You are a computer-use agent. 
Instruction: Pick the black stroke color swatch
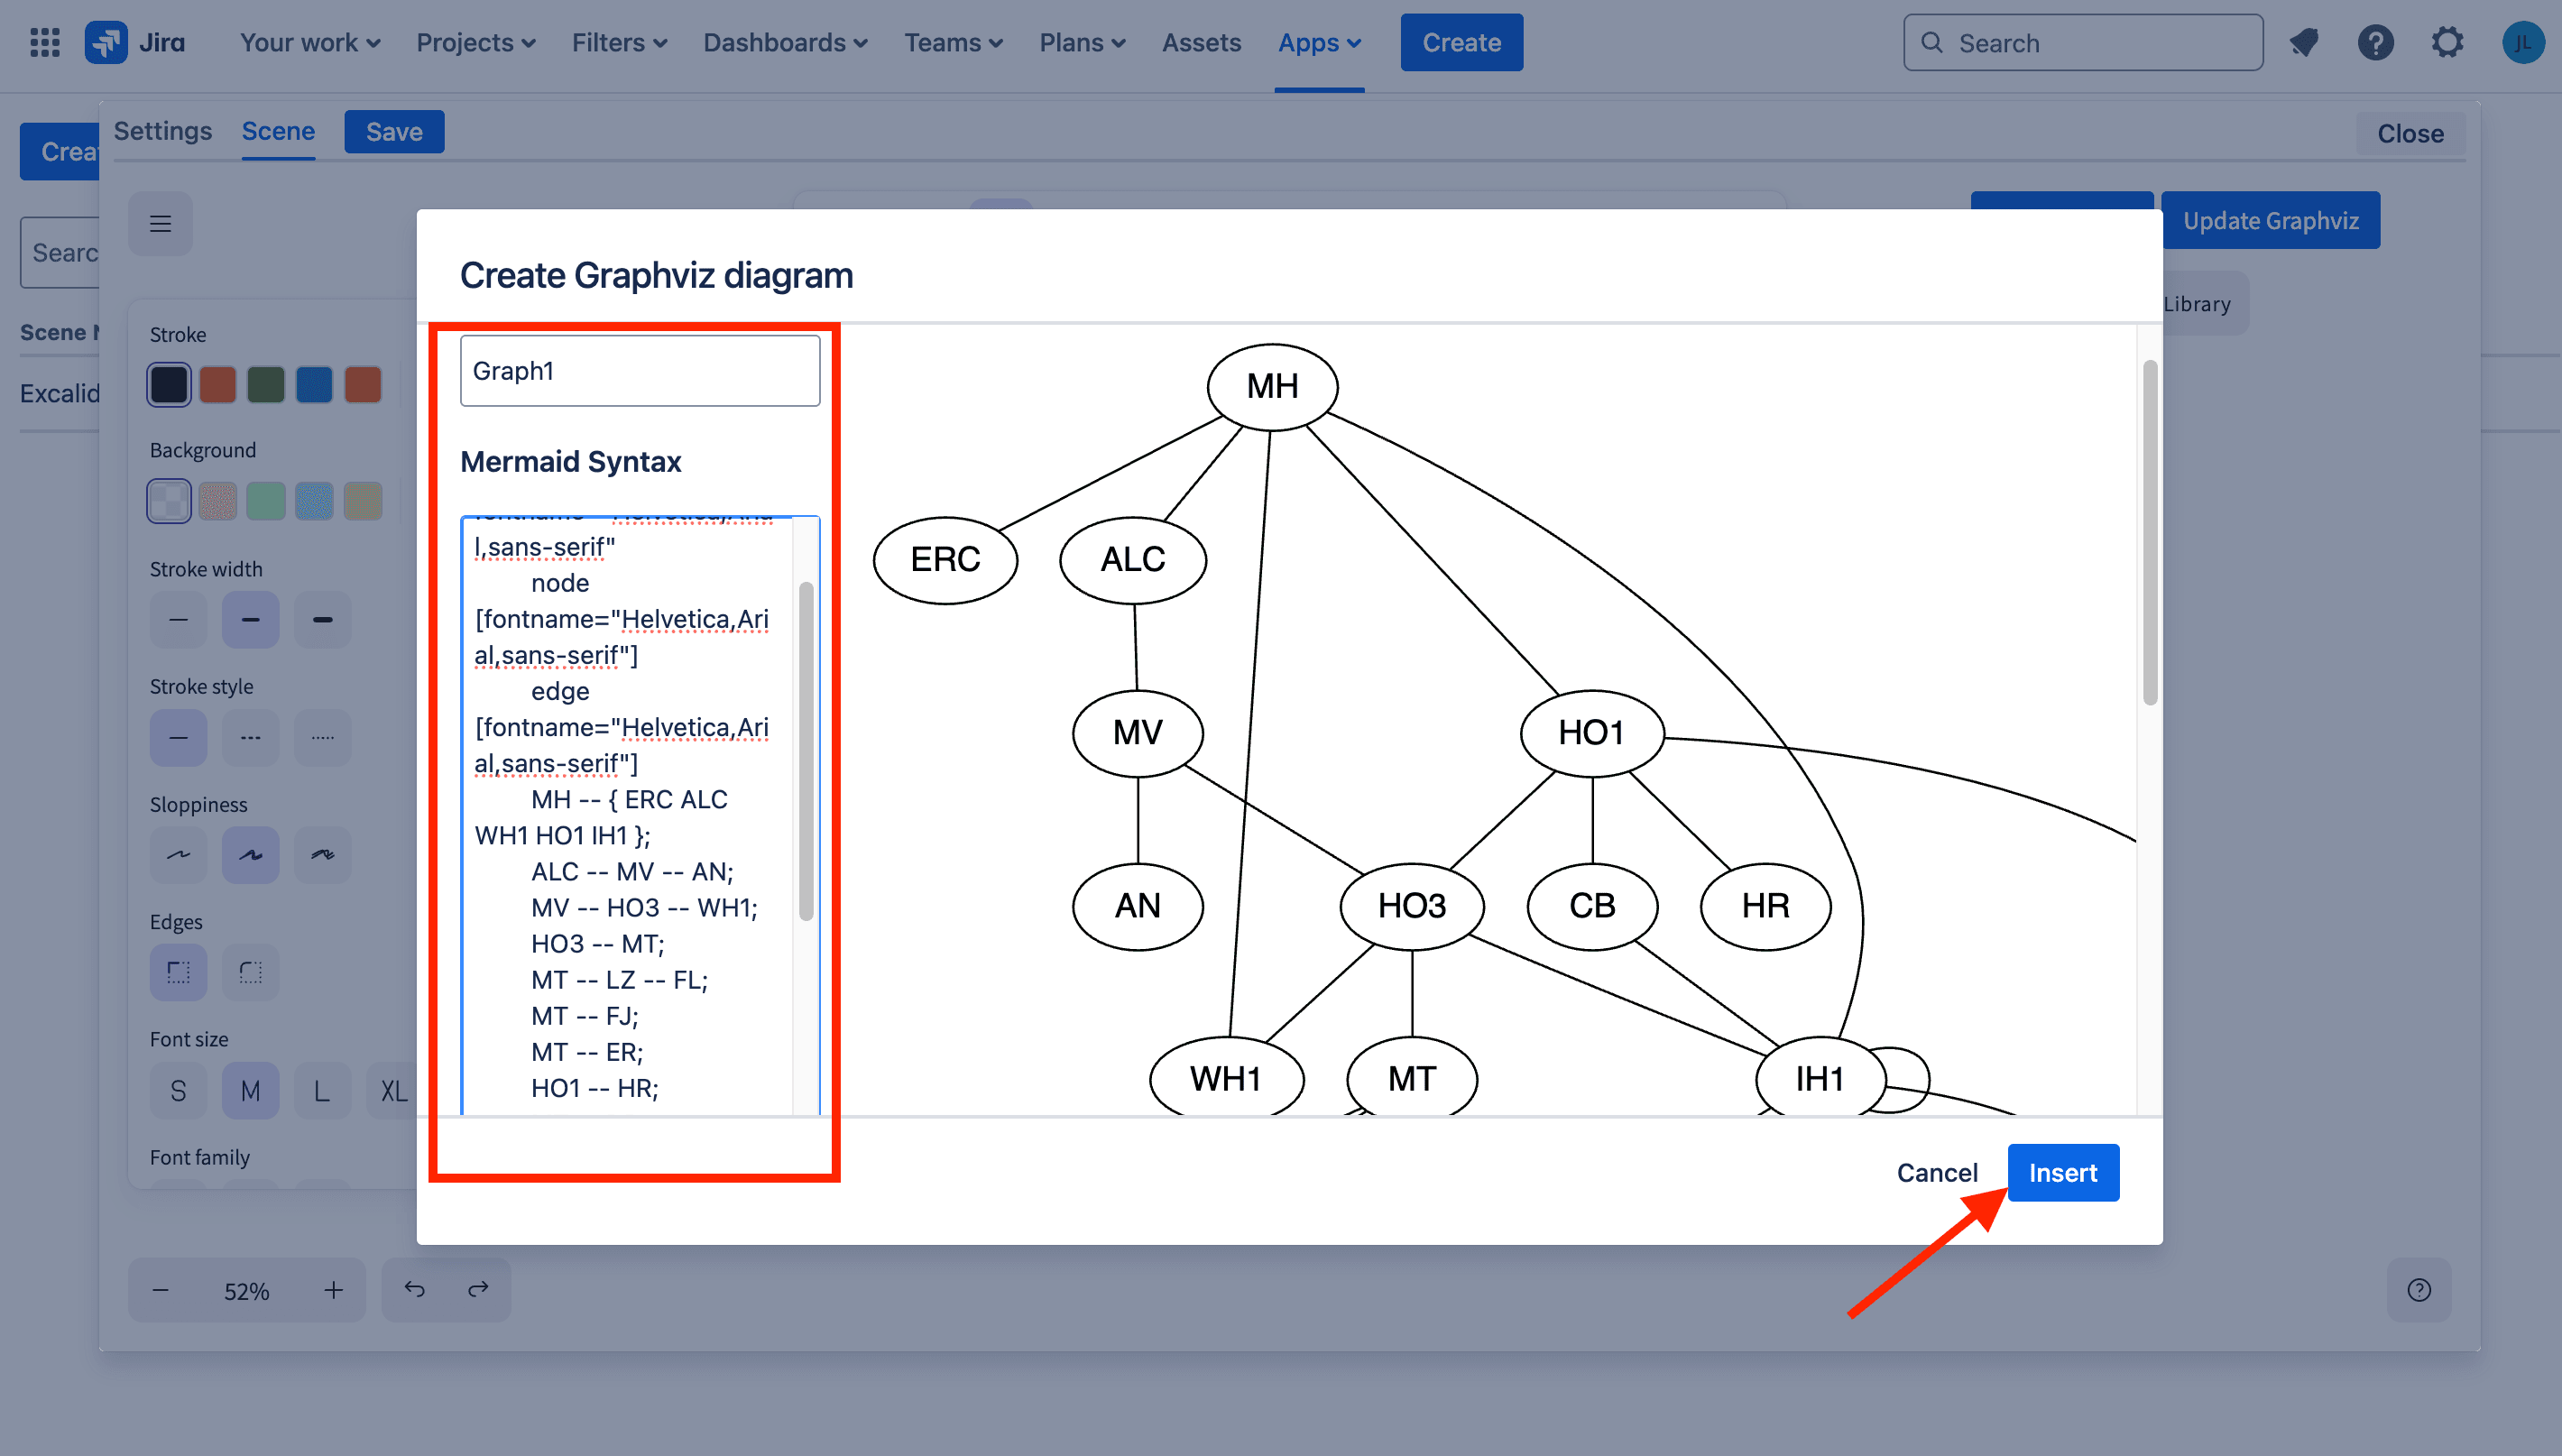[x=169, y=385]
